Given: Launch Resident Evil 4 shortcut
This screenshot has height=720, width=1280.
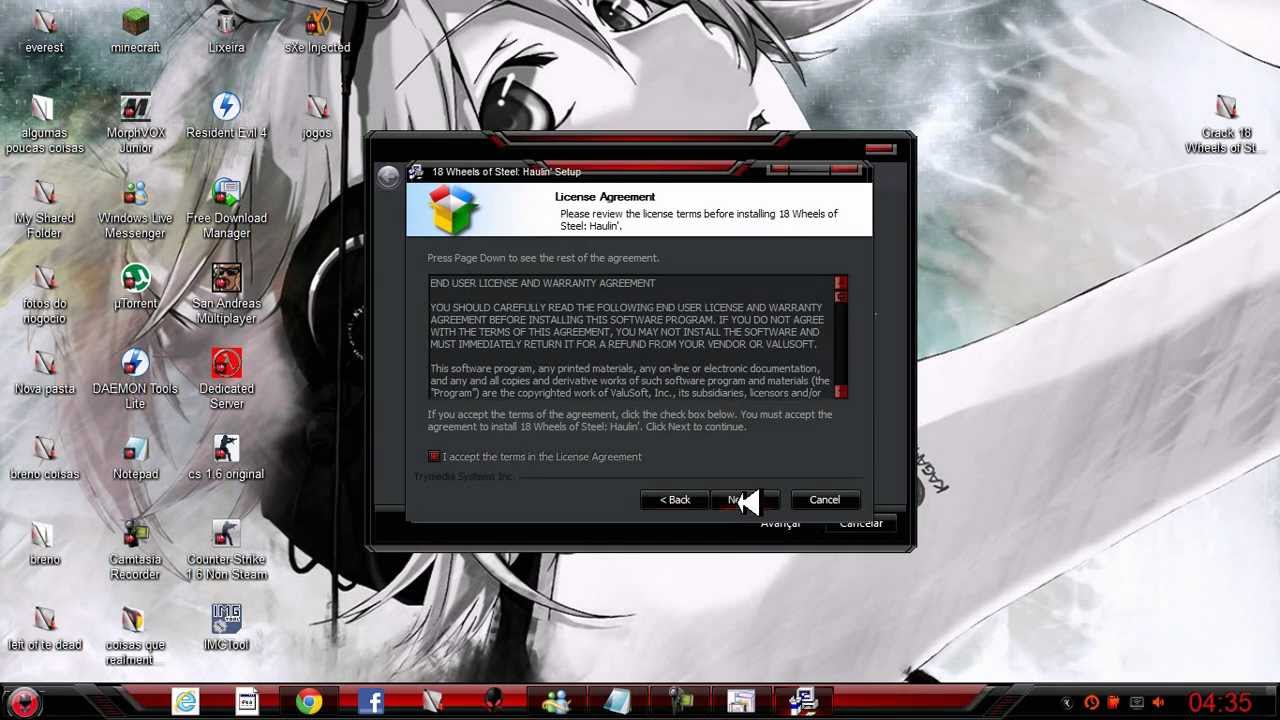Looking at the screenshot, I should point(226,116).
